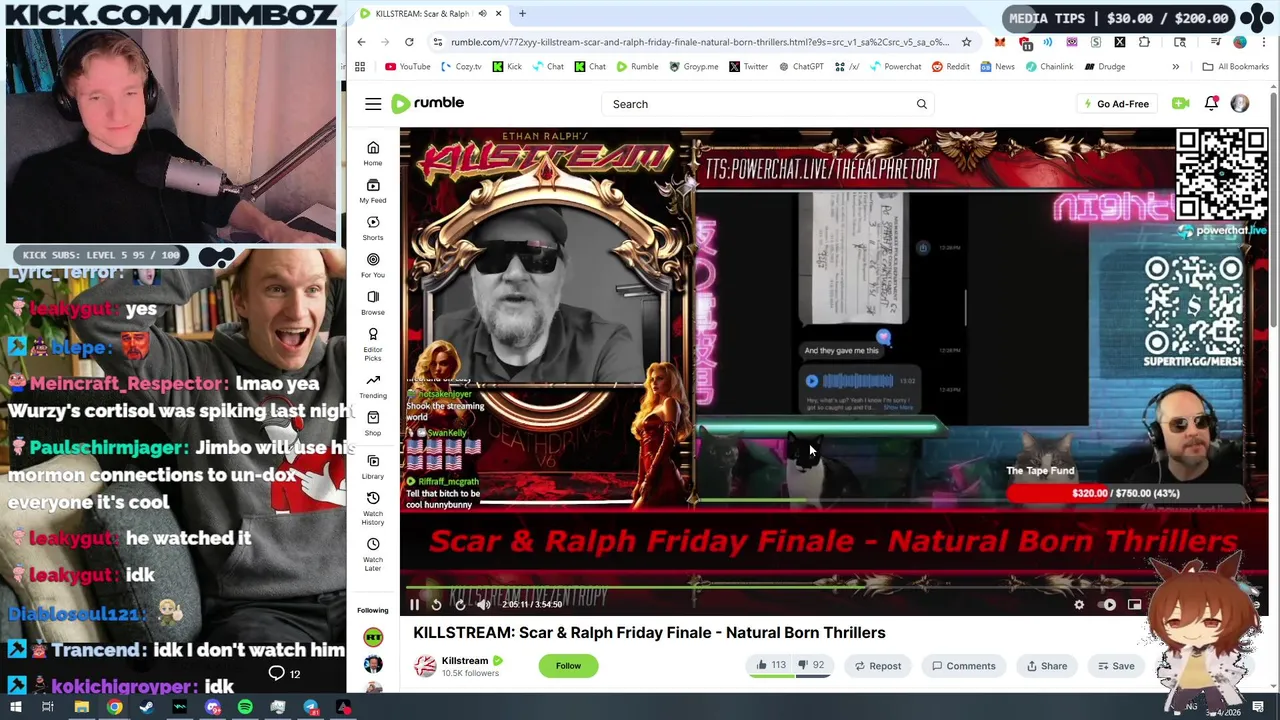This screenshot has height=720, width=1280.
Task: Open Watch History in the sidebar
Action: pyautogui.click(x=373, y=507)
